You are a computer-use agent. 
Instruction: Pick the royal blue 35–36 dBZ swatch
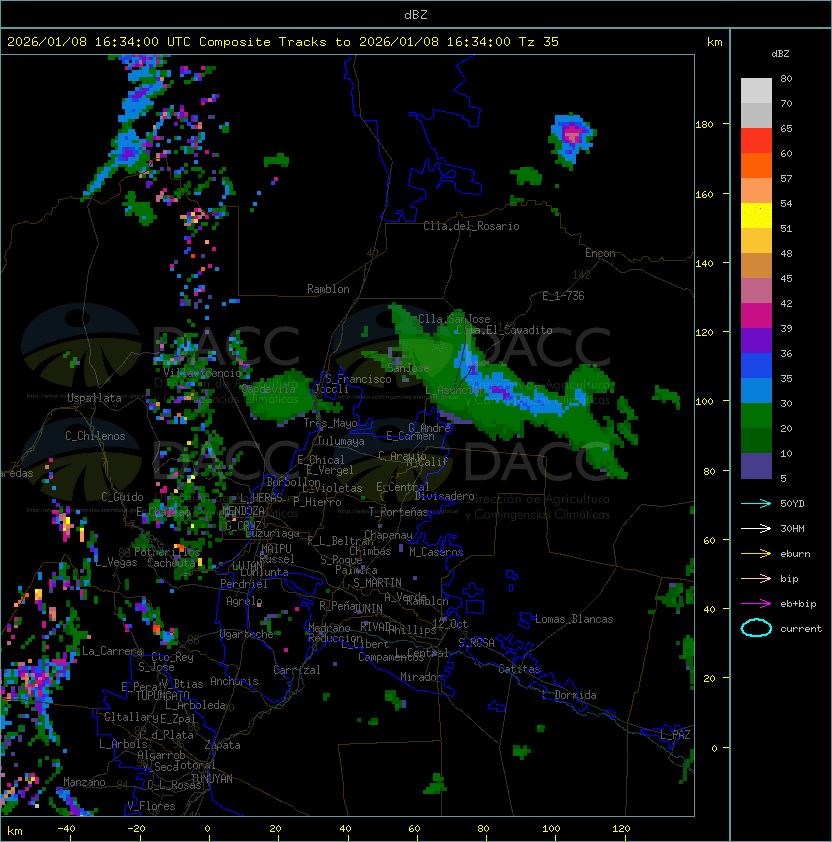(x=756, y=365)
